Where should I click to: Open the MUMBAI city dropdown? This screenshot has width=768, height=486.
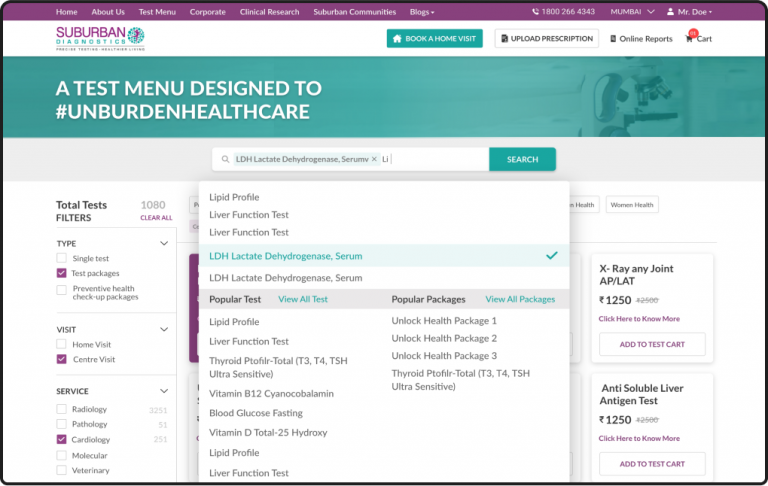point(632,12)
